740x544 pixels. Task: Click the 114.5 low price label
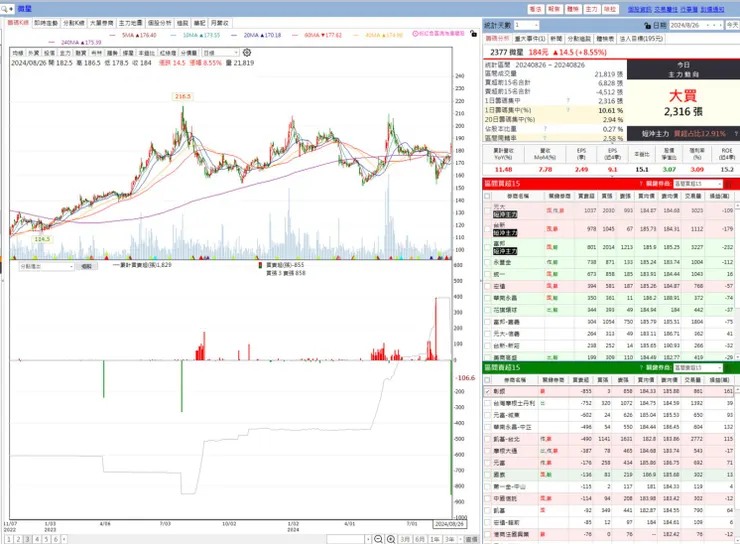coord(42,239)
